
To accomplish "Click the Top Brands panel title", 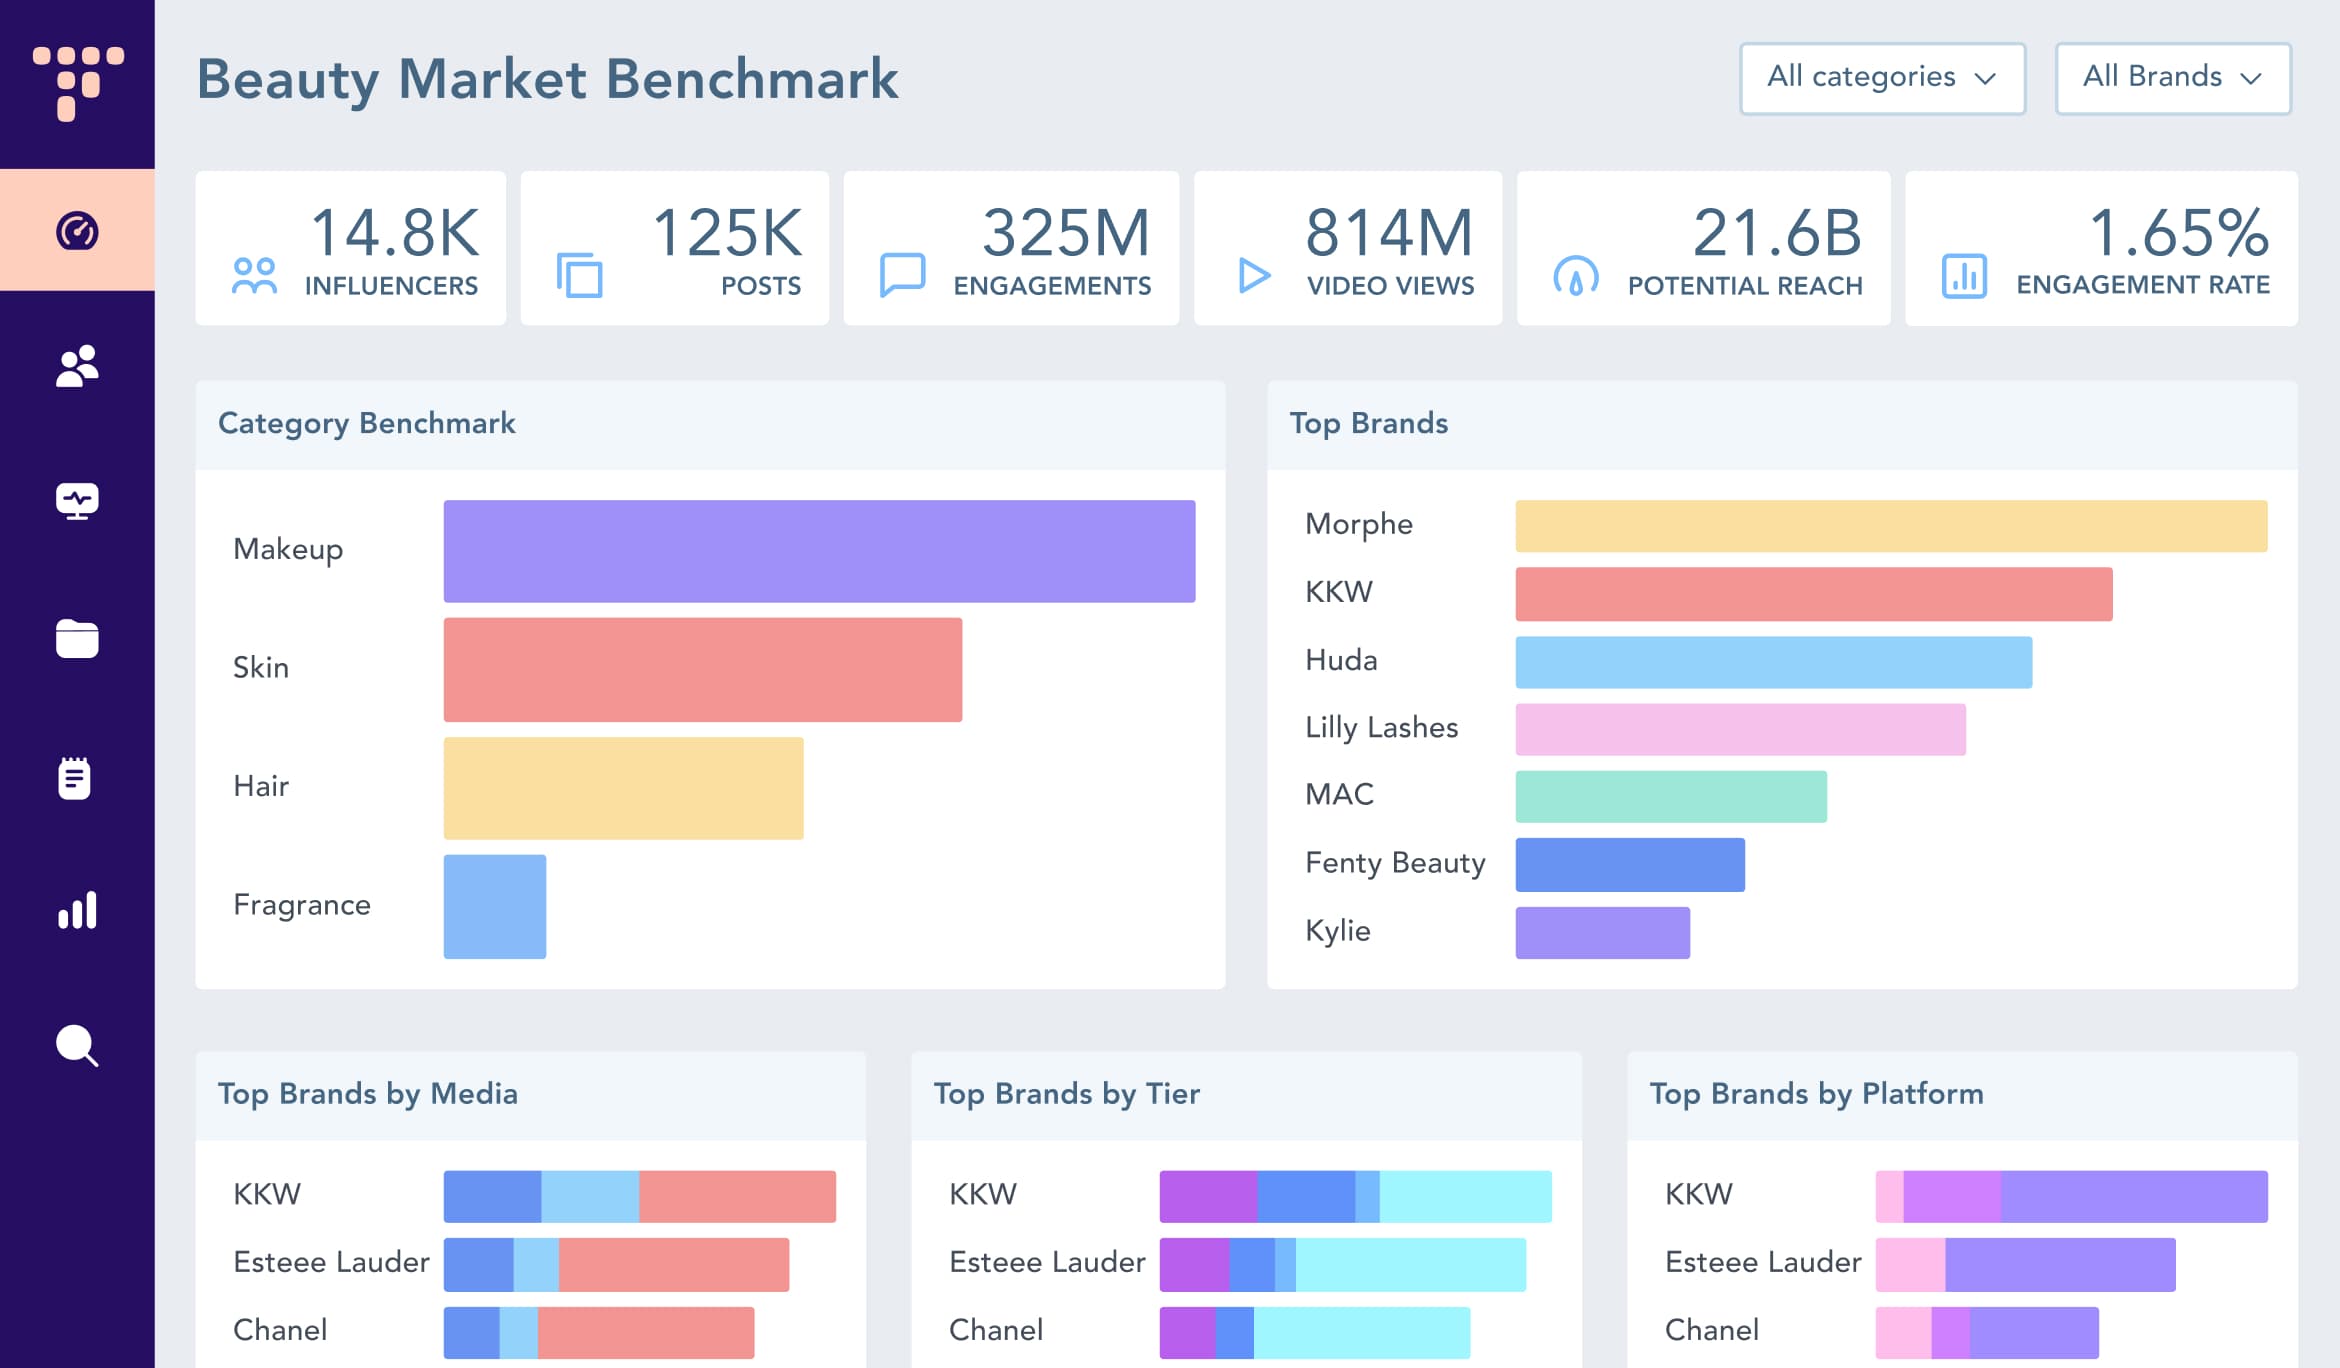I will tap(1369, 424).
